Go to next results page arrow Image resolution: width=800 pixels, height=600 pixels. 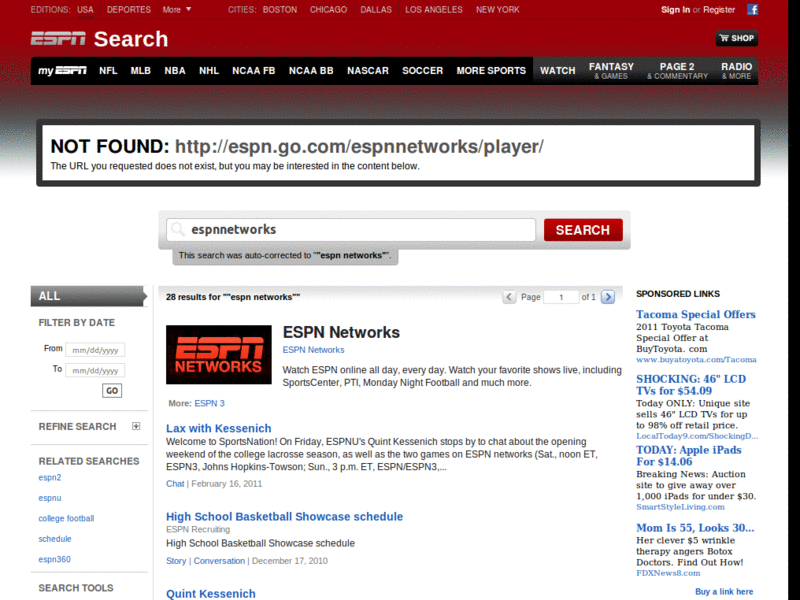click(x=608, y=297)
